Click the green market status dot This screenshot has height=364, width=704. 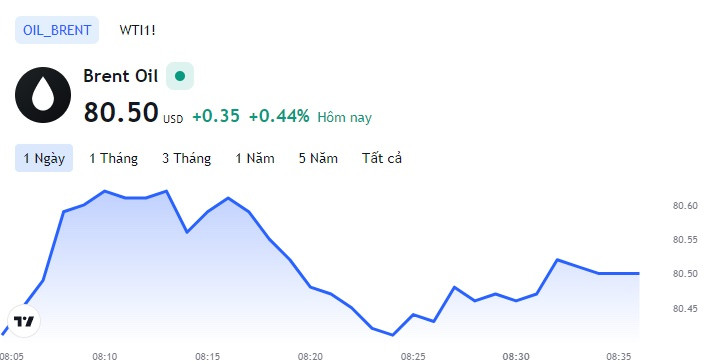click(x=180, y=76)
